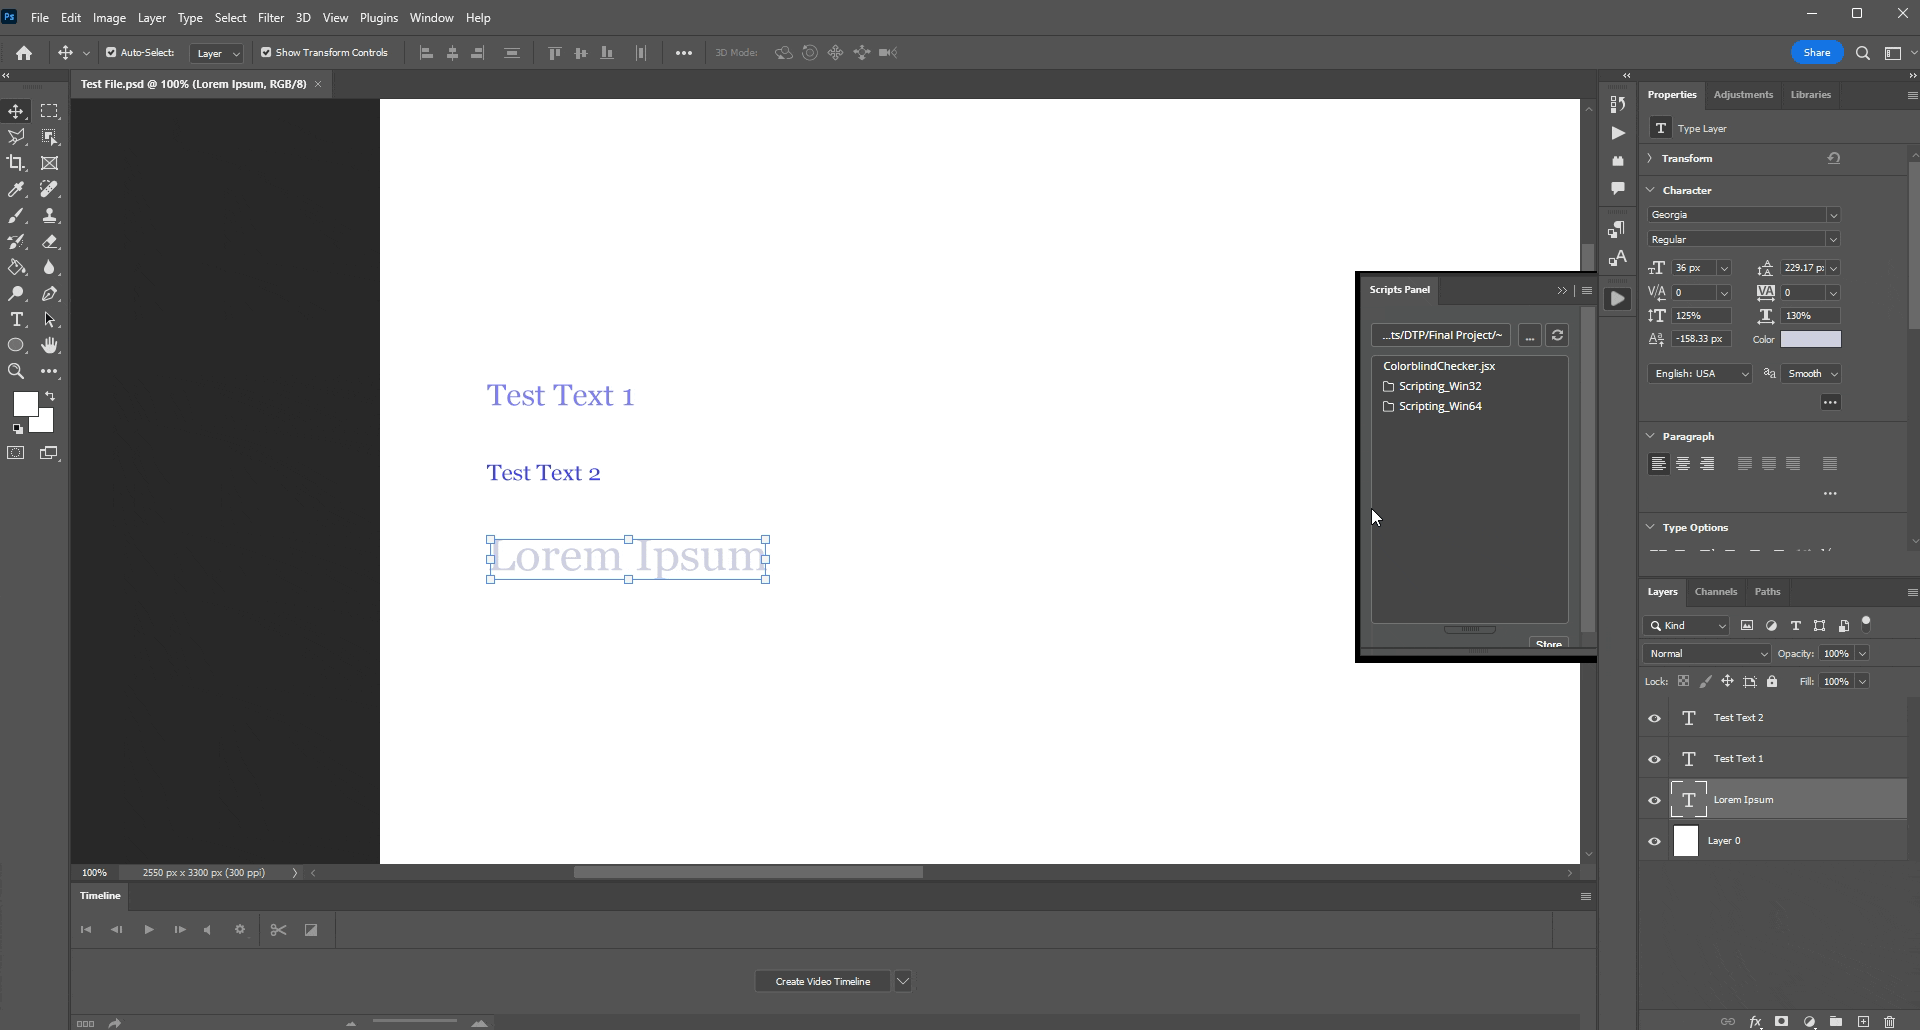Activate the Zoom tool in the toolbar
The width and height of the screenshot is (1920, 1030).
[17, 372]
